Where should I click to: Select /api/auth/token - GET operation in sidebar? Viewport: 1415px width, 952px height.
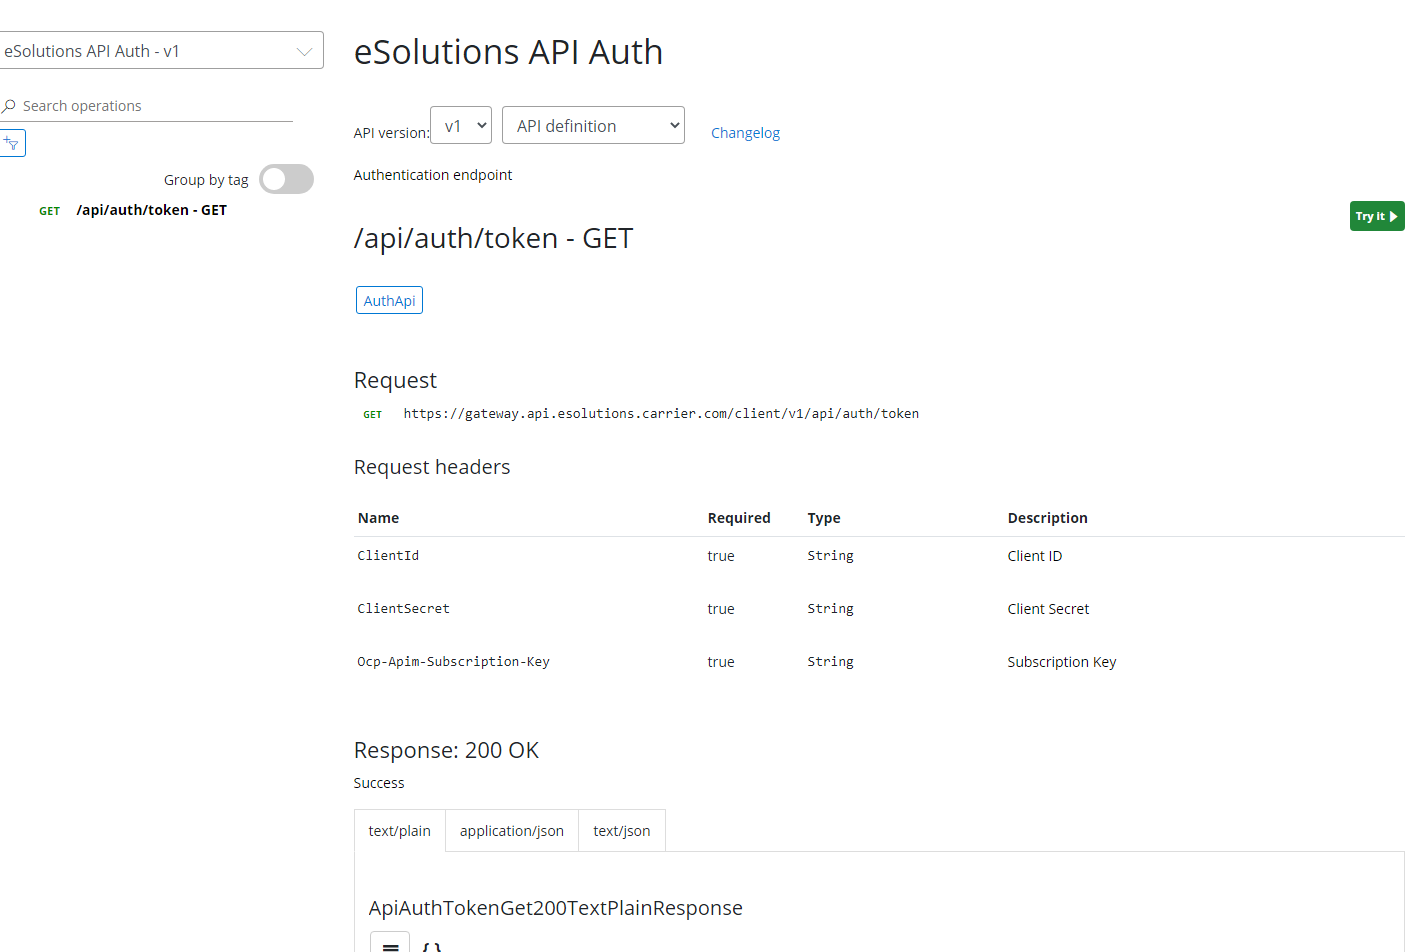click(x=151, y=210)
